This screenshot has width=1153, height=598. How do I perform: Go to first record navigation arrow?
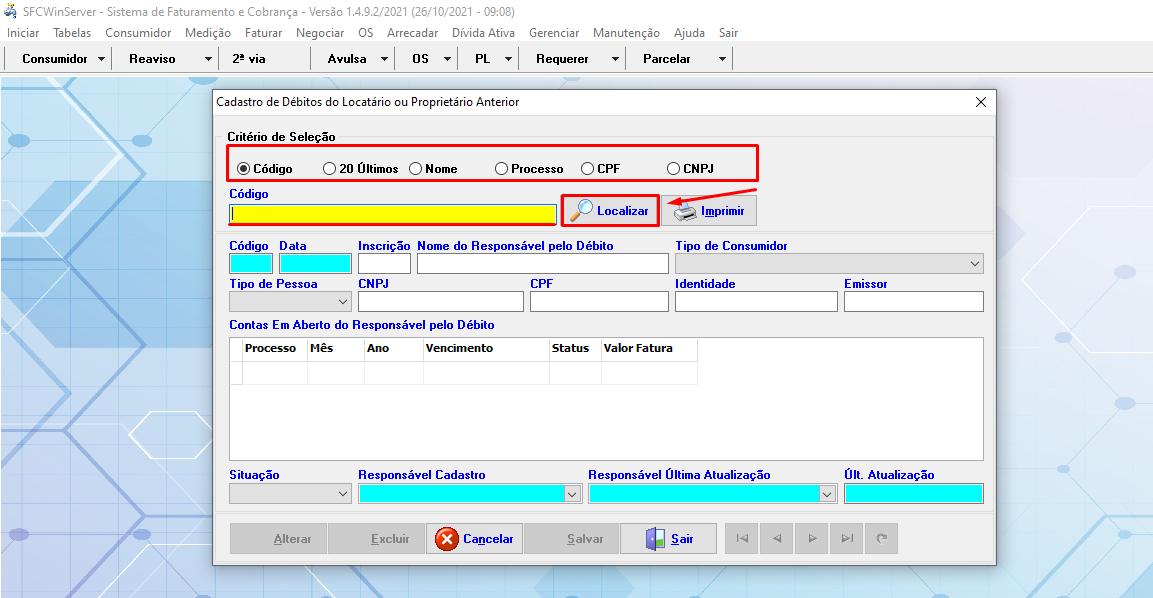[x=742, y=539]
